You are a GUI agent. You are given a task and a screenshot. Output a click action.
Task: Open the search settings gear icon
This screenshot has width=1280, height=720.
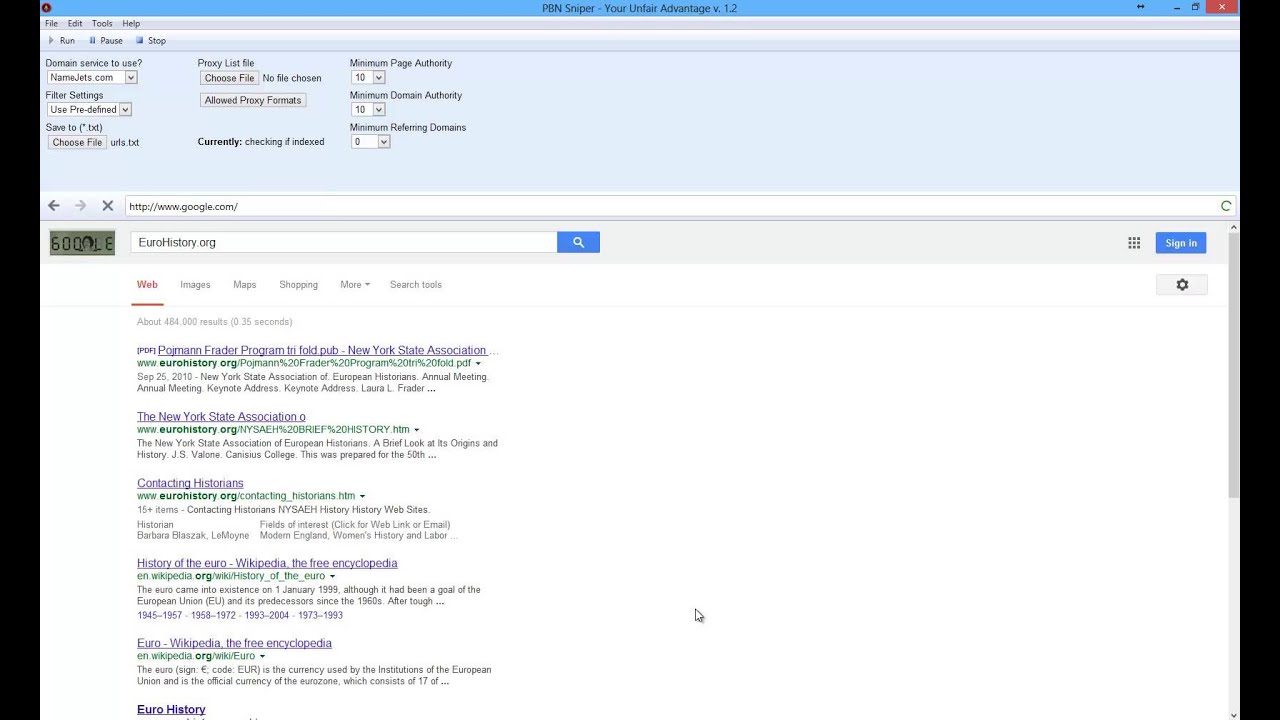click(x=1182, y=285)
